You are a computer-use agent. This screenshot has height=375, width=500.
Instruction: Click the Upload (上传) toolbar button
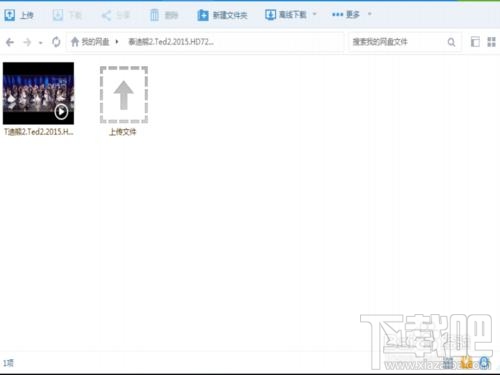[x=19, y=15]
